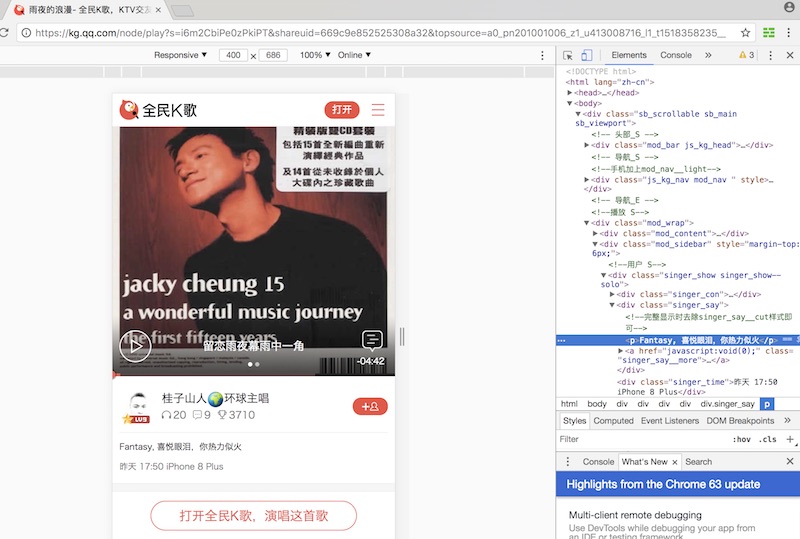Open the 100% zoom dropdown
Image resolution: width=800 pixels, height=539 pixels.
[315, 55]
